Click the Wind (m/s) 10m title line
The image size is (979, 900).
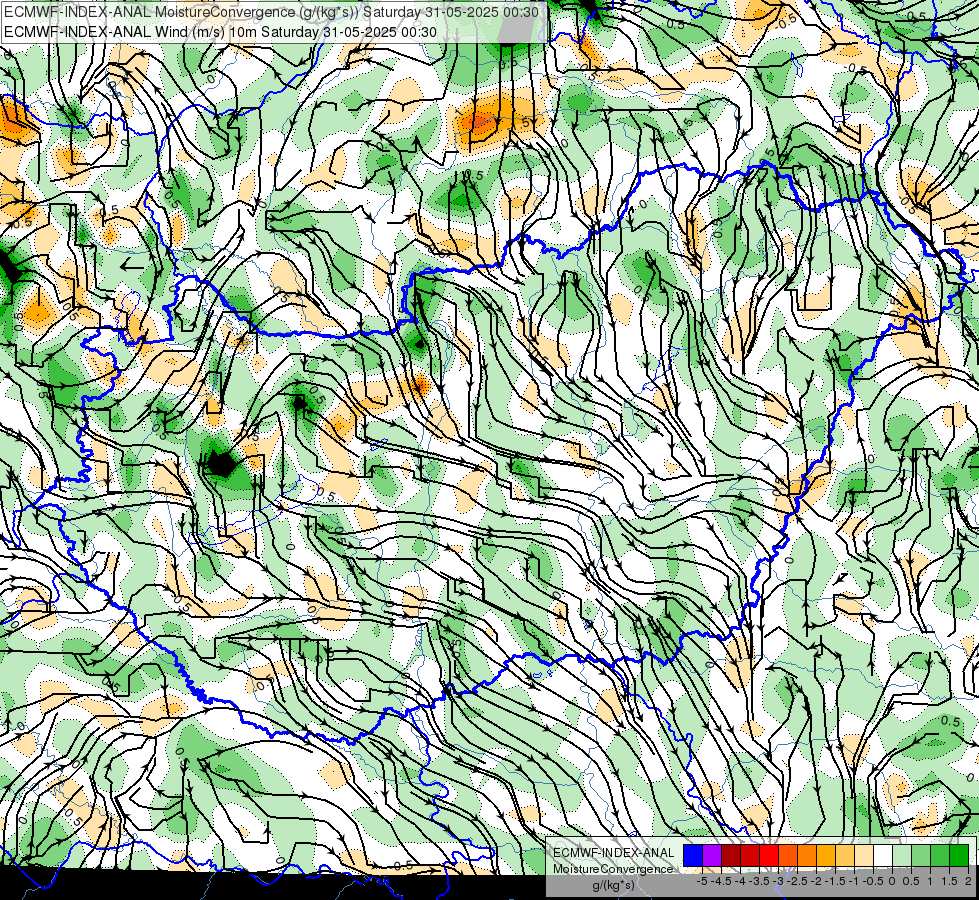click(x=220, y=31)
